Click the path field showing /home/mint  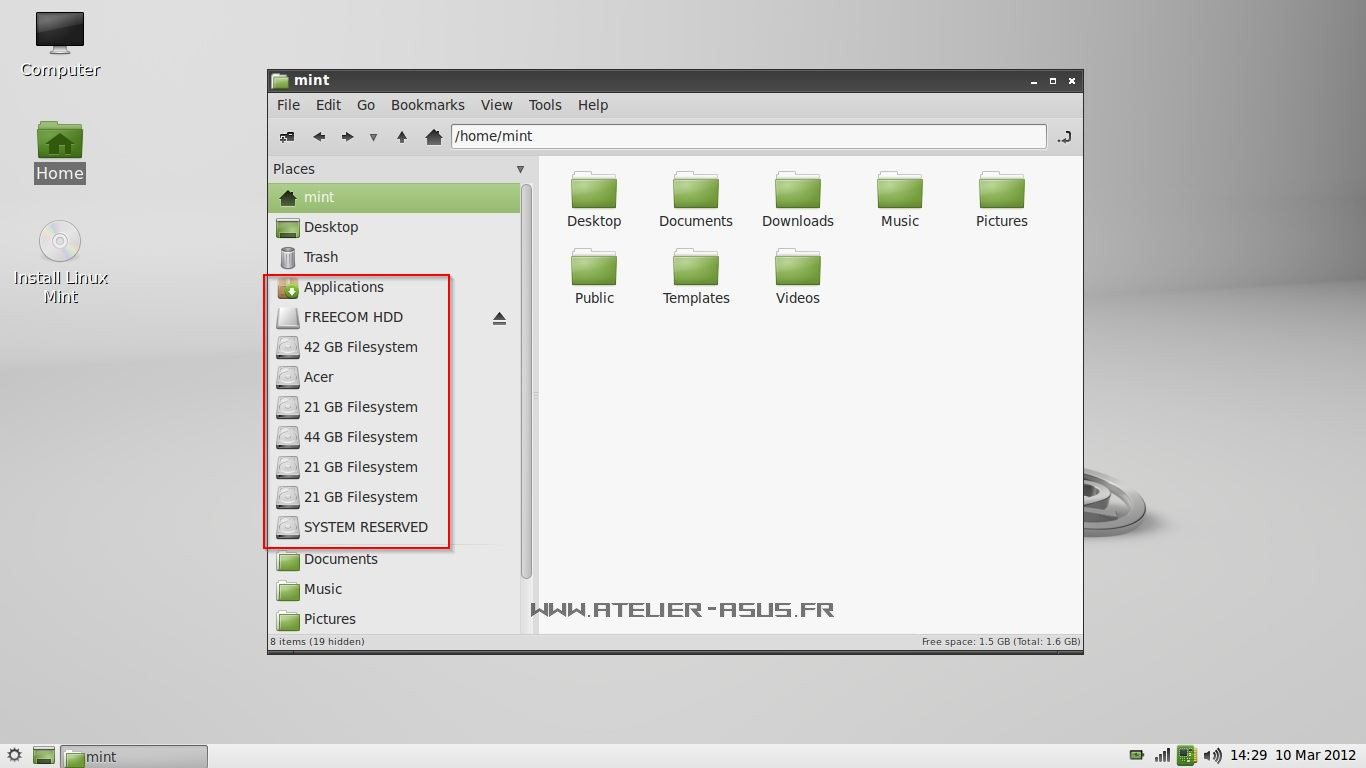749,136
